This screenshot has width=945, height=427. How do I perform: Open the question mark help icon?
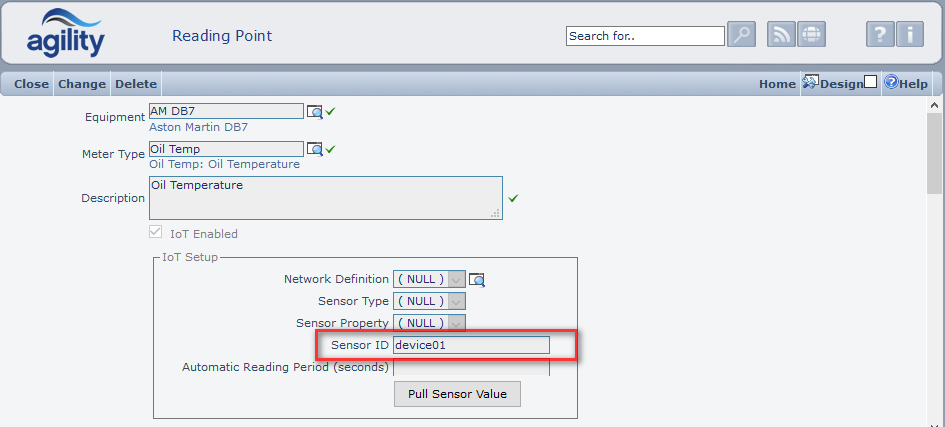[x=879, y=35]
